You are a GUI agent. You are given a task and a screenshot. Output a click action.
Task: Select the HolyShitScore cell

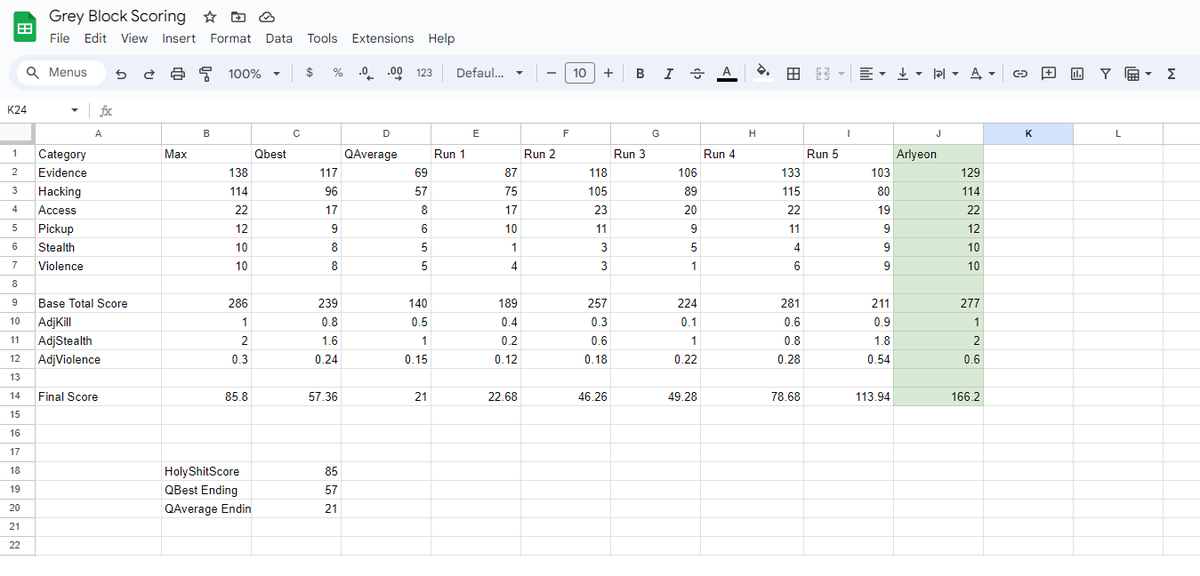pyautogui.click(x=206, y=471)
